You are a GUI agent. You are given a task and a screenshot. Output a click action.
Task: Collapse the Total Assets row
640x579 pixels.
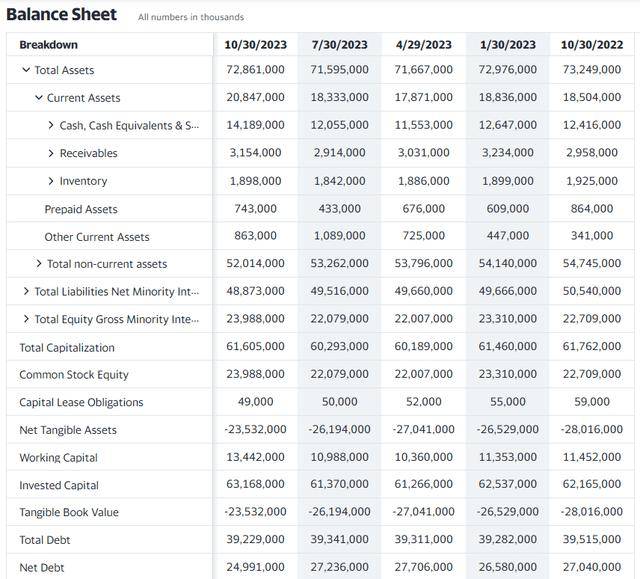point(26,70)
